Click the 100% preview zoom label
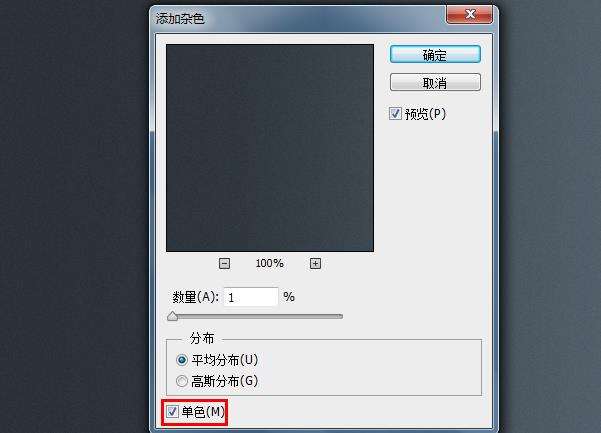The width and height of the screenshot is (601, 433). pos(270,263)
